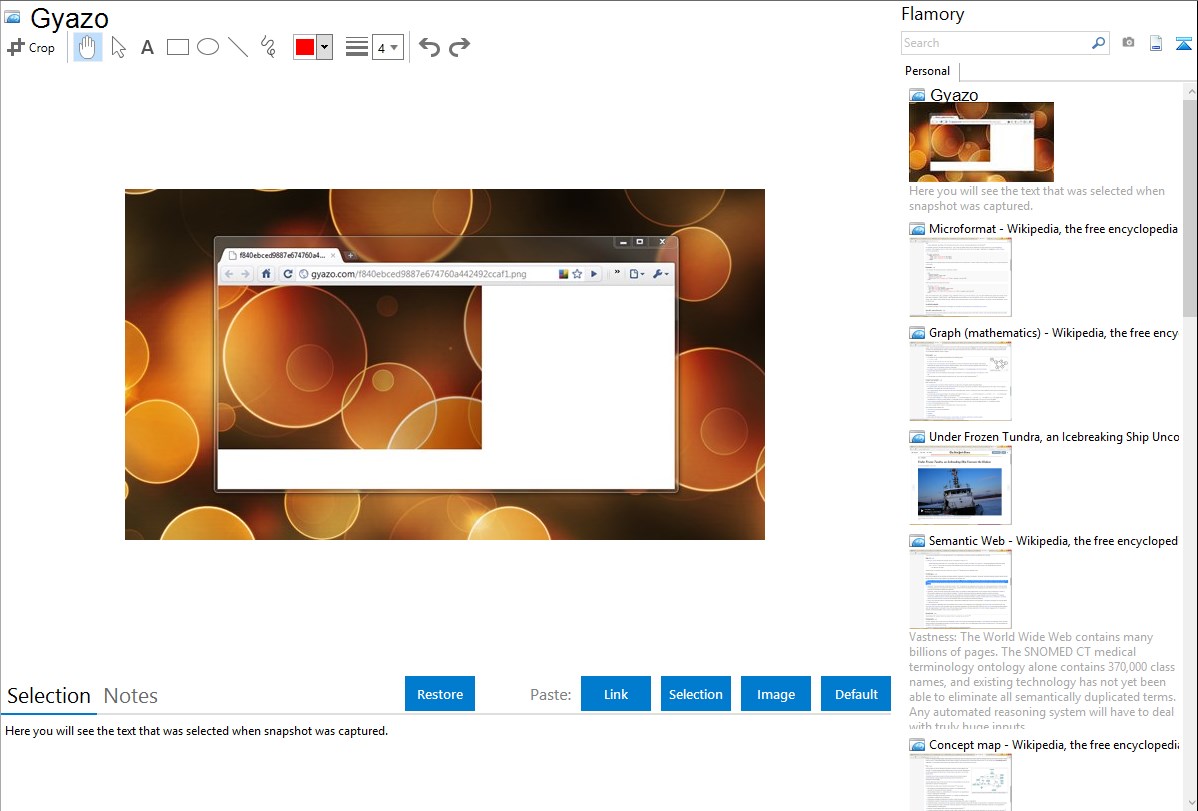Choose the freehand scribble tool
This screenshot has width=1198, height=811.
click(x=268, y=47)
